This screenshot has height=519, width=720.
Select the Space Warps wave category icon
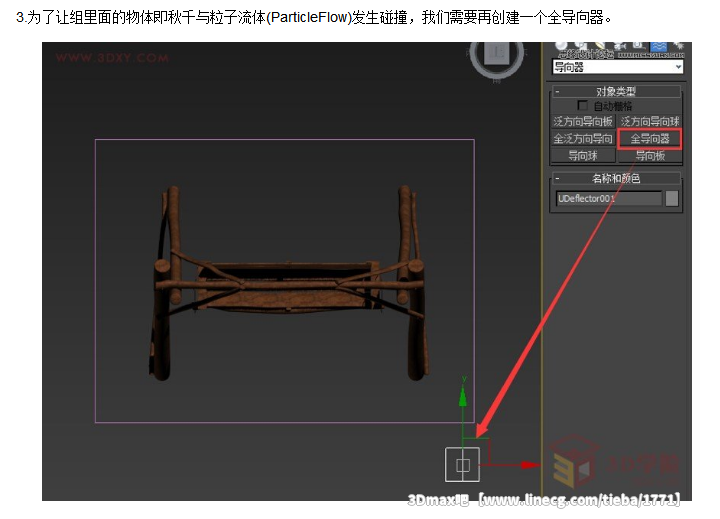coord(659,47)
